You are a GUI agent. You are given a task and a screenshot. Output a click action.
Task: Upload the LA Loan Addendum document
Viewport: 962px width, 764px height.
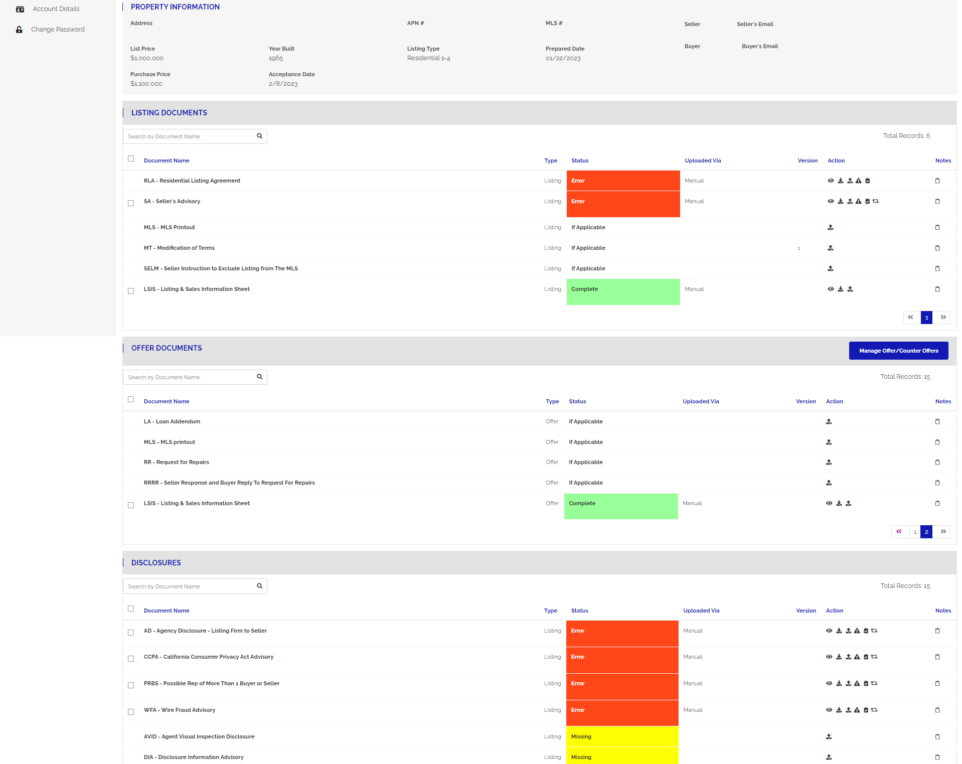828,422
